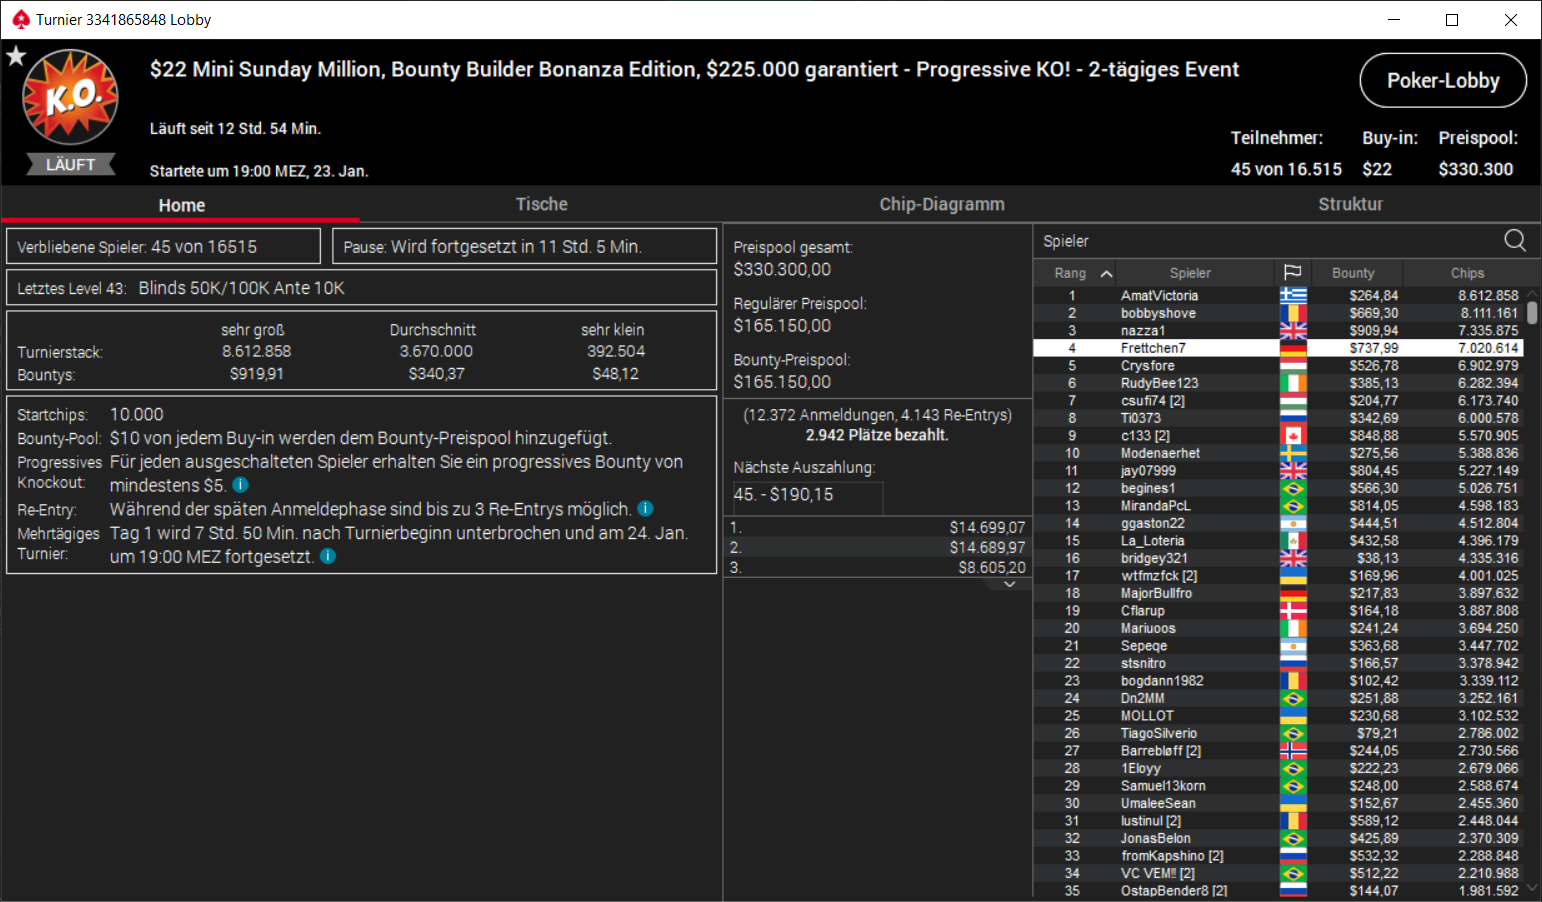Select player row stsnitro
This screenshot has height=902, width=1542.
point(1278,663)
